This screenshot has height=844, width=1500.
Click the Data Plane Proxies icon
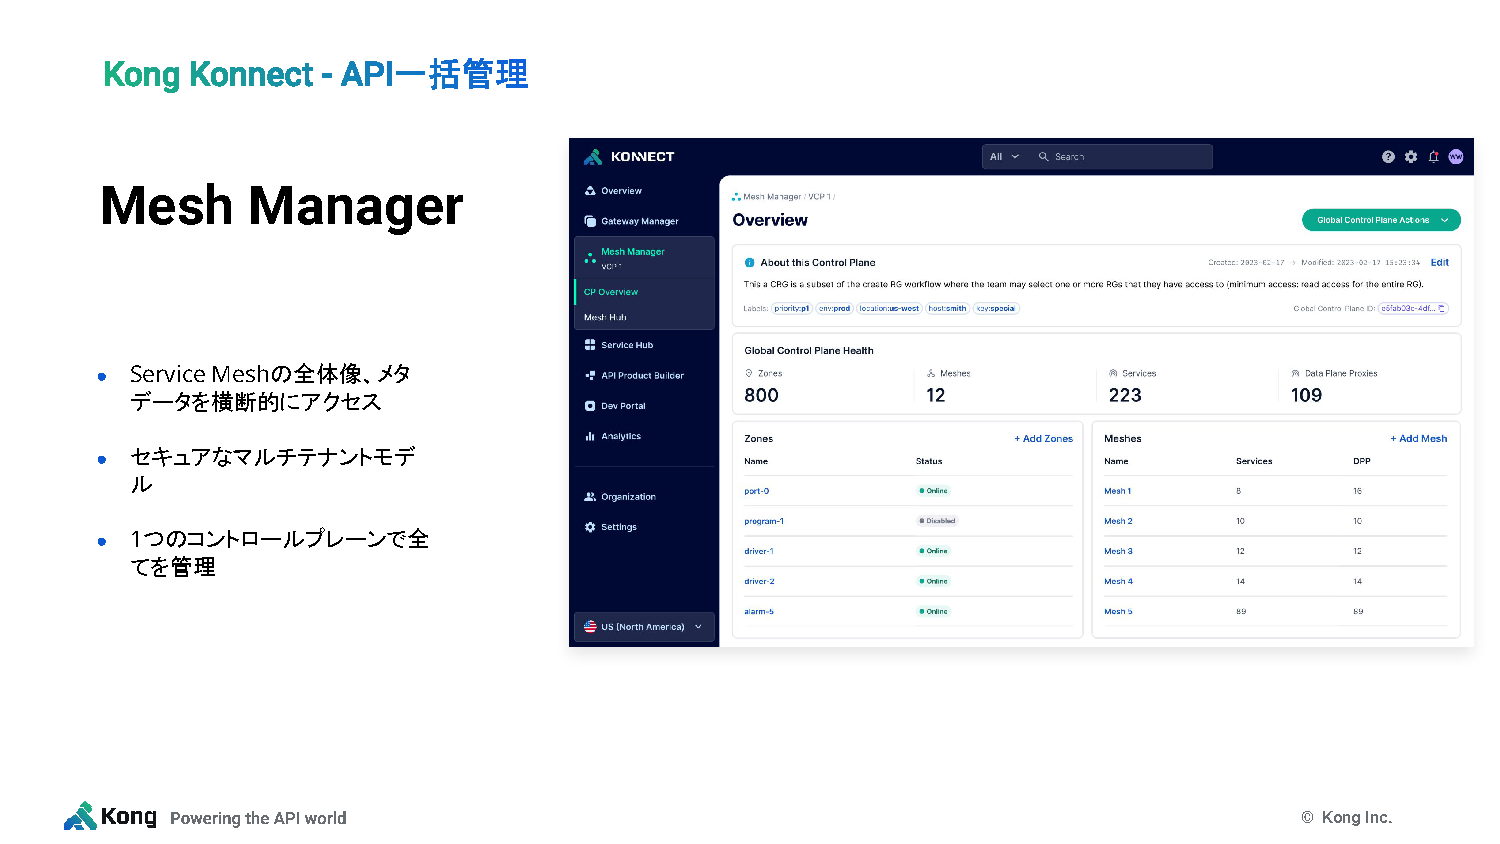(1295, 373)
